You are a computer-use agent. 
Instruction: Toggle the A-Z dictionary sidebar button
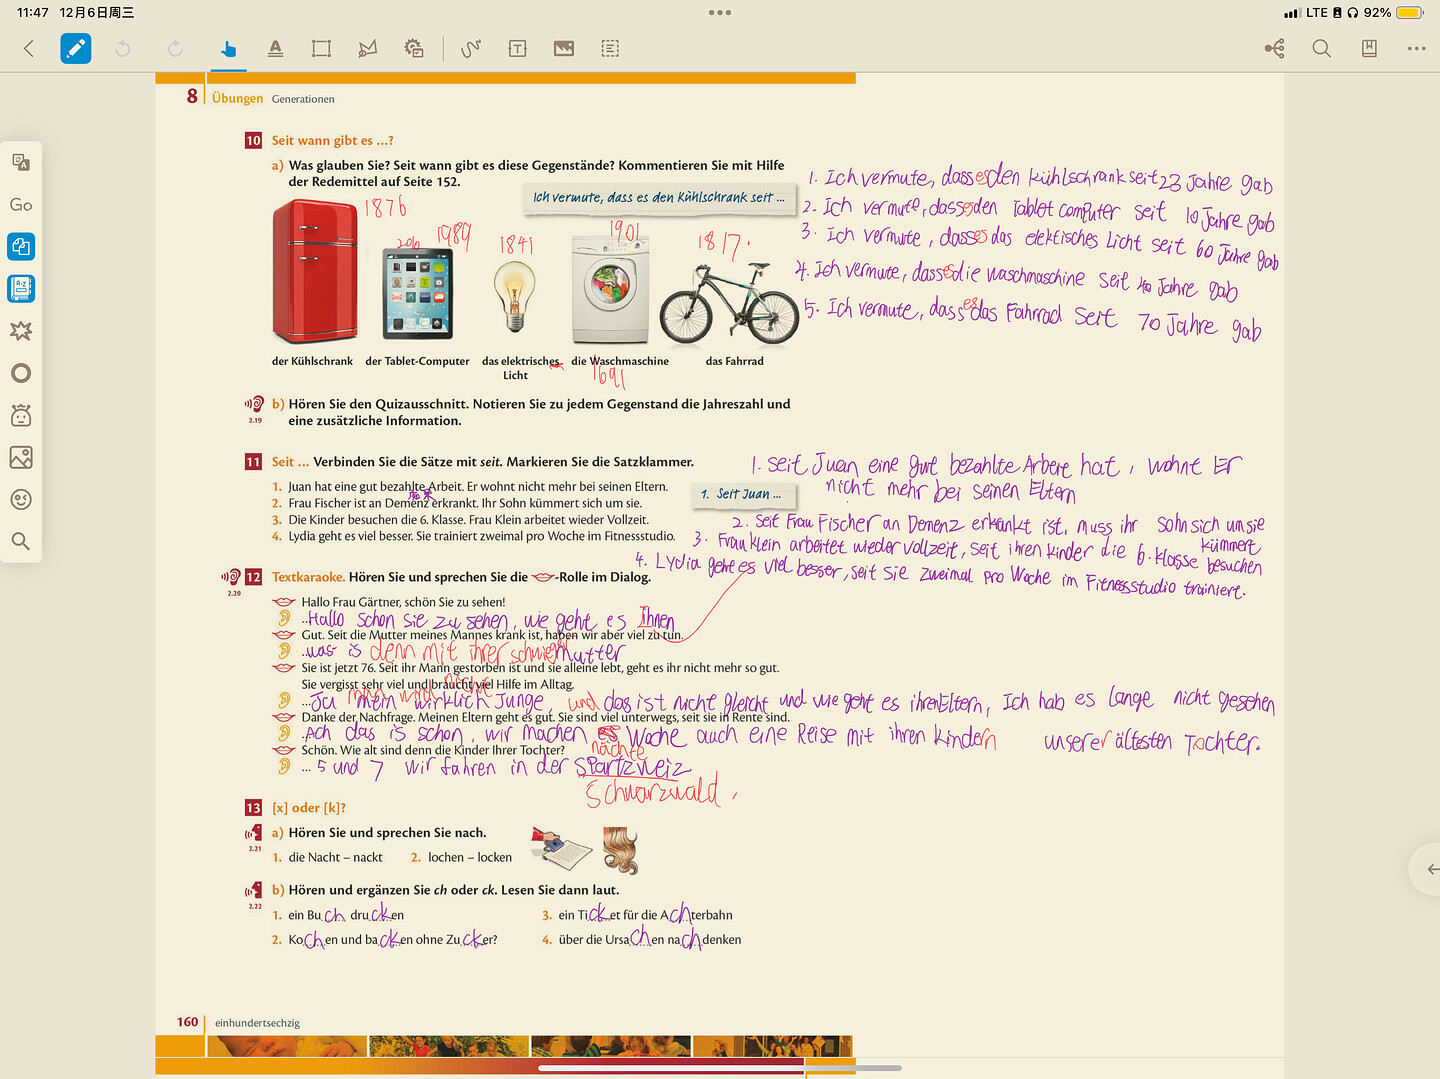point(21,288)
